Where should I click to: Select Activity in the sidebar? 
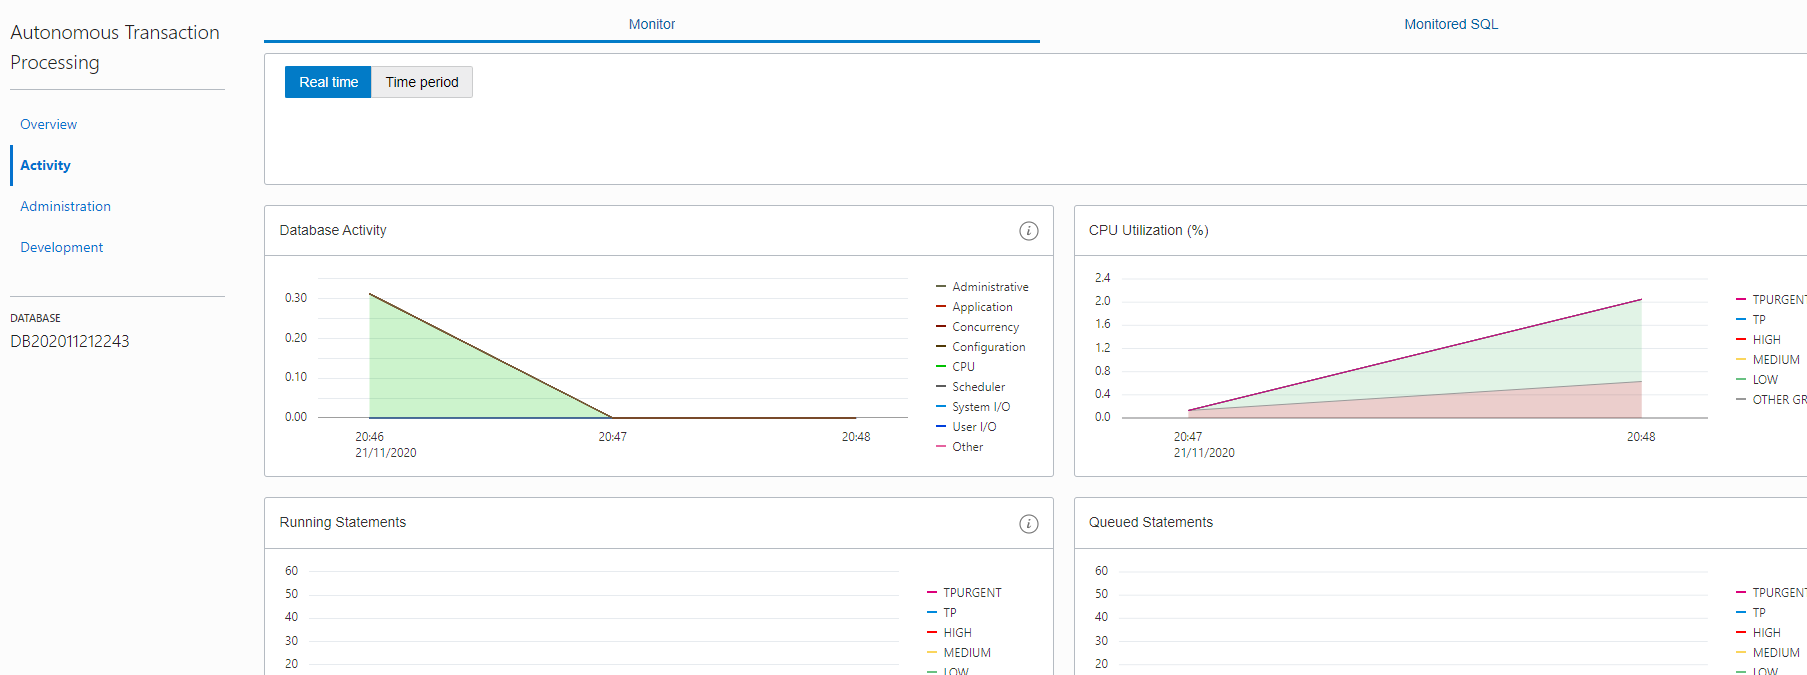pyautogui.click(x=45, y=165)
